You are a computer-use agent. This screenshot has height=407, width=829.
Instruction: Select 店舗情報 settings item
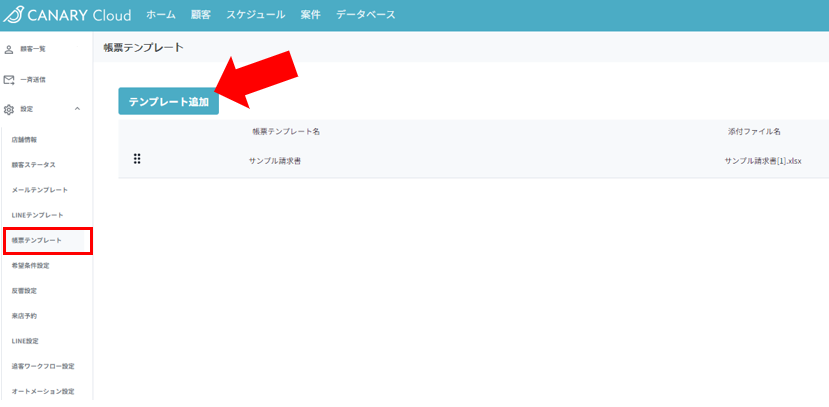pyautogui.click(x=24, y=140)
